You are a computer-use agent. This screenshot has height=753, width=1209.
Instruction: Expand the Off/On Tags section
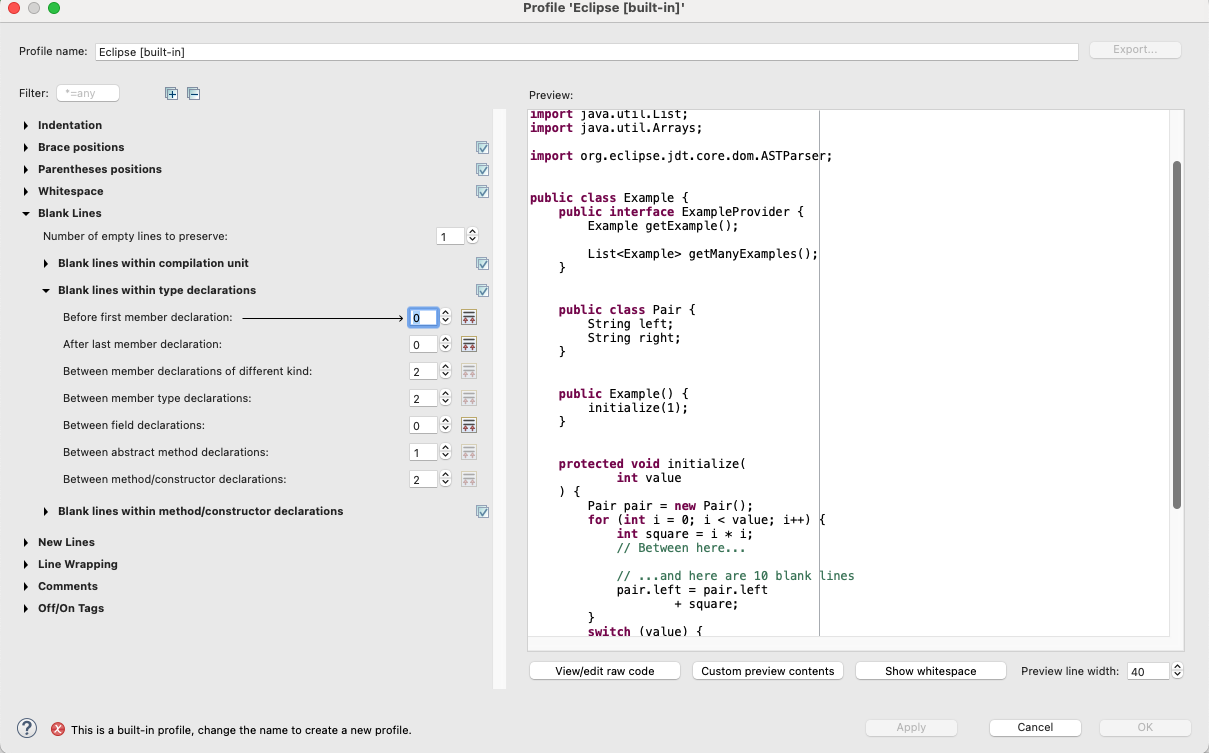click(x=26, y=608)
